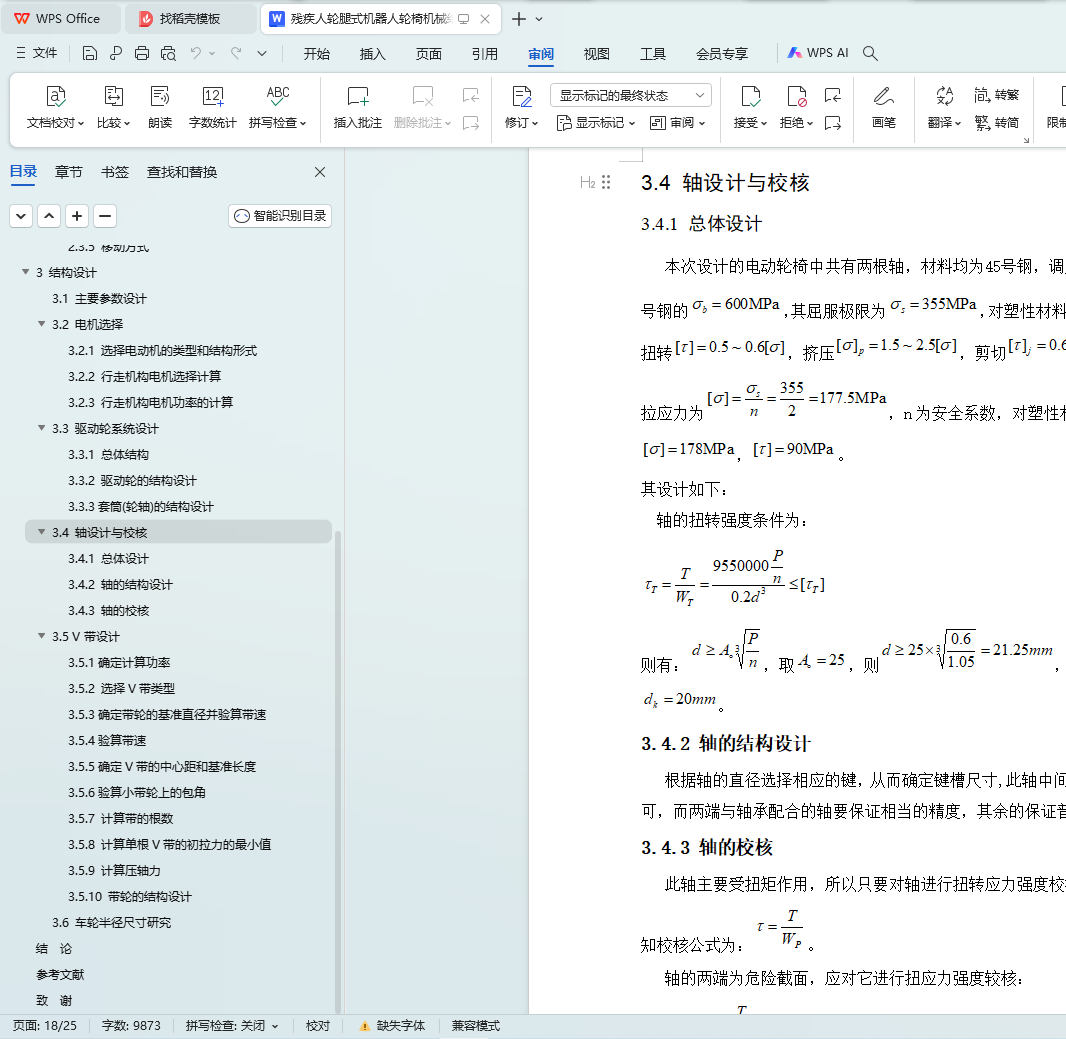Switch to the 页面 ribbon tab
Viewport: 1066px width, 1039px height.
tap(429, 54)
